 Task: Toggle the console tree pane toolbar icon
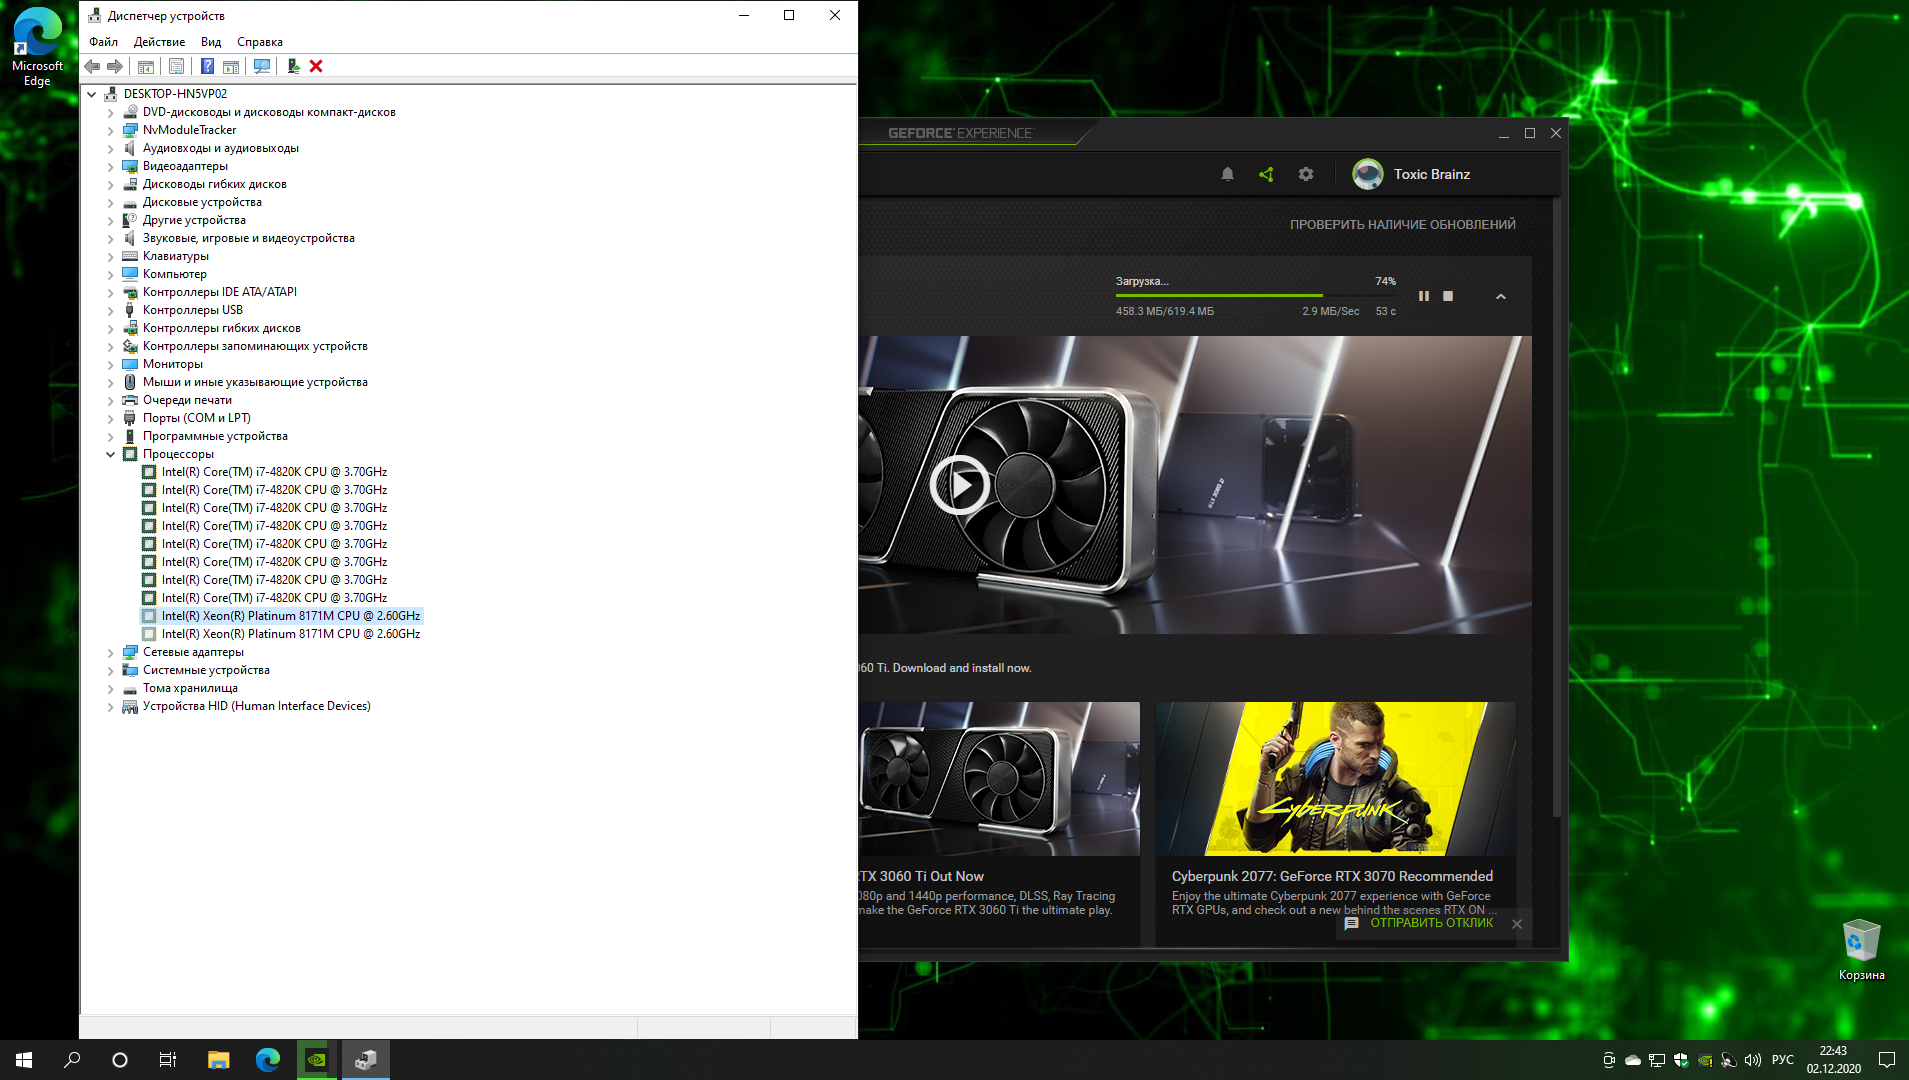[x=146, y=66]
